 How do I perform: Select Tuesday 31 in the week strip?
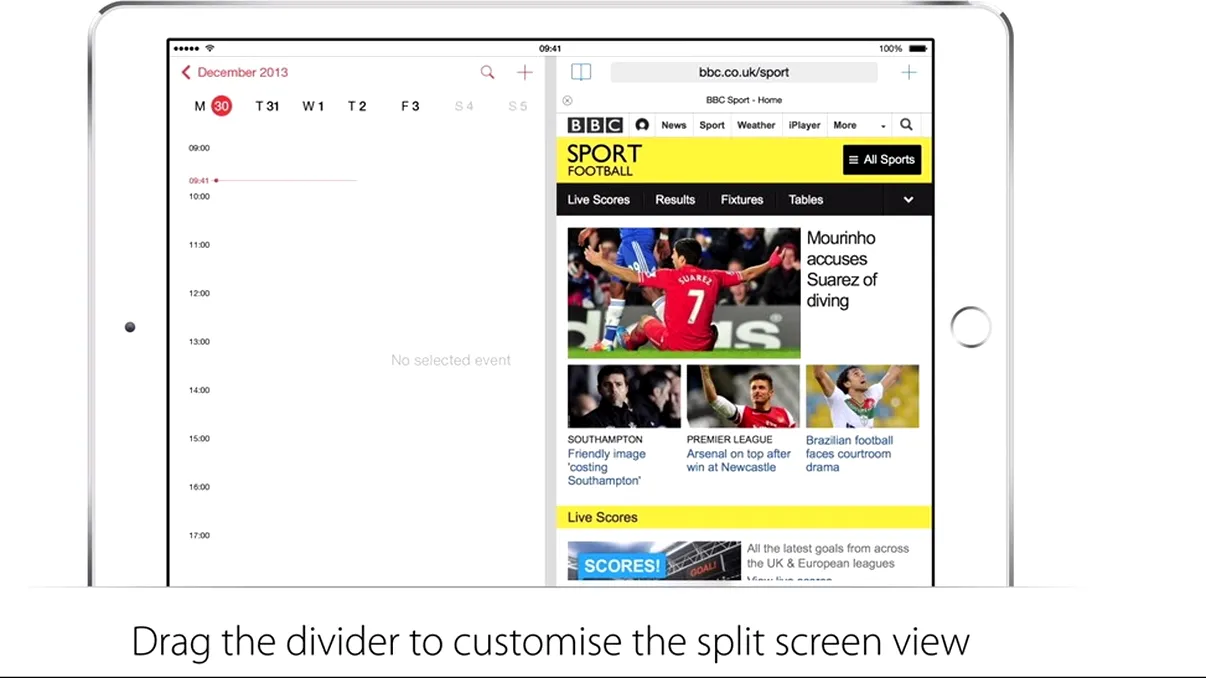pyautogui.click(x=267, y=105)
